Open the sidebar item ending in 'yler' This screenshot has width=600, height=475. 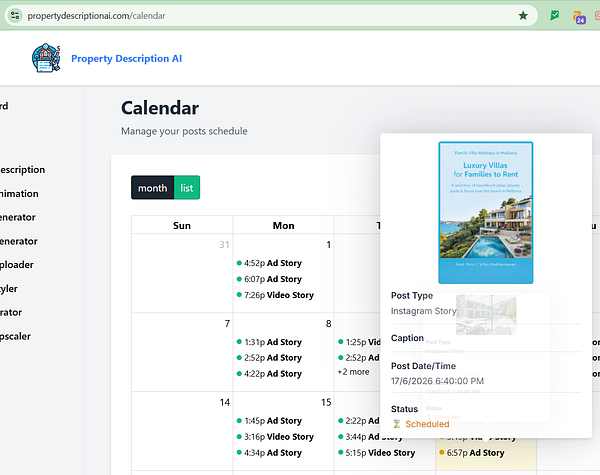click(9, 289)
